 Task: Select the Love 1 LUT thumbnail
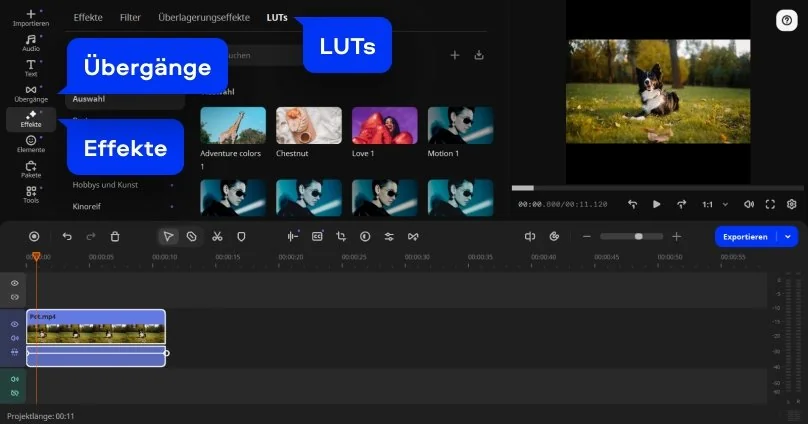pos(384,125)
